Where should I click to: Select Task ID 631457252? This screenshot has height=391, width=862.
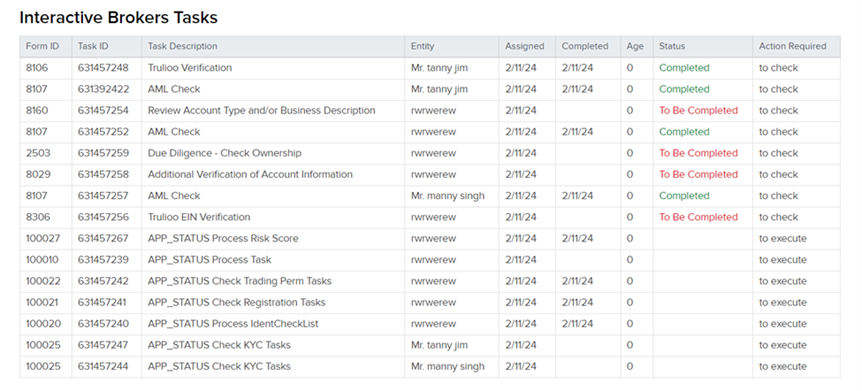point(103,132)
